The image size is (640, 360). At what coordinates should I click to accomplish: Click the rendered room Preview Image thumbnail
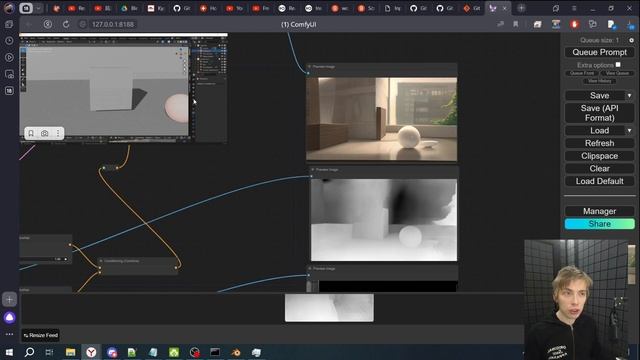[382, 119]
